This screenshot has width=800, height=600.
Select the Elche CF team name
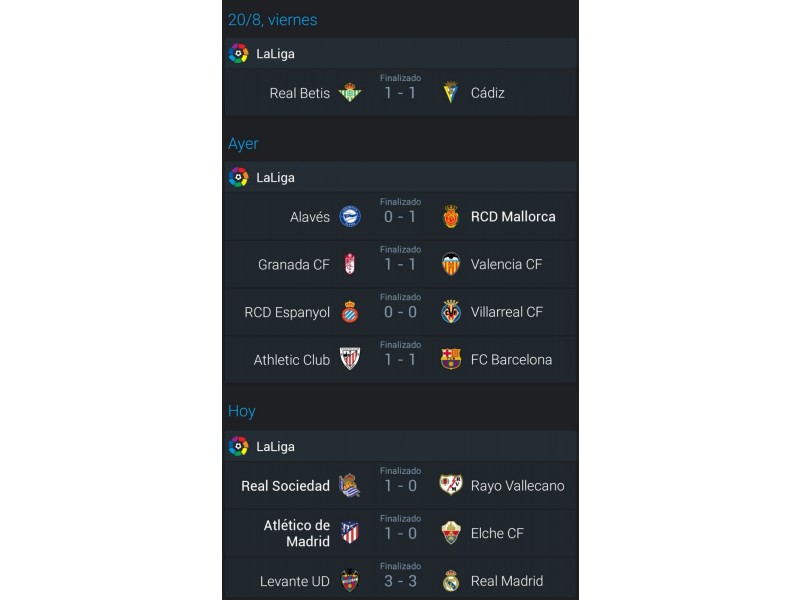tap(497, 533)
